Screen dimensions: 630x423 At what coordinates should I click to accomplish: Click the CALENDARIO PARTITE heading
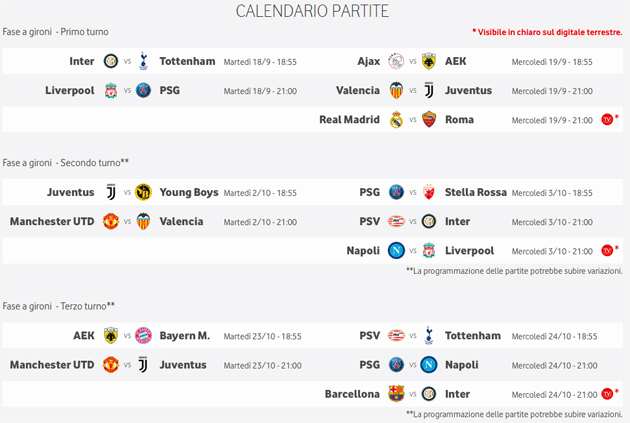coord(312,11)
